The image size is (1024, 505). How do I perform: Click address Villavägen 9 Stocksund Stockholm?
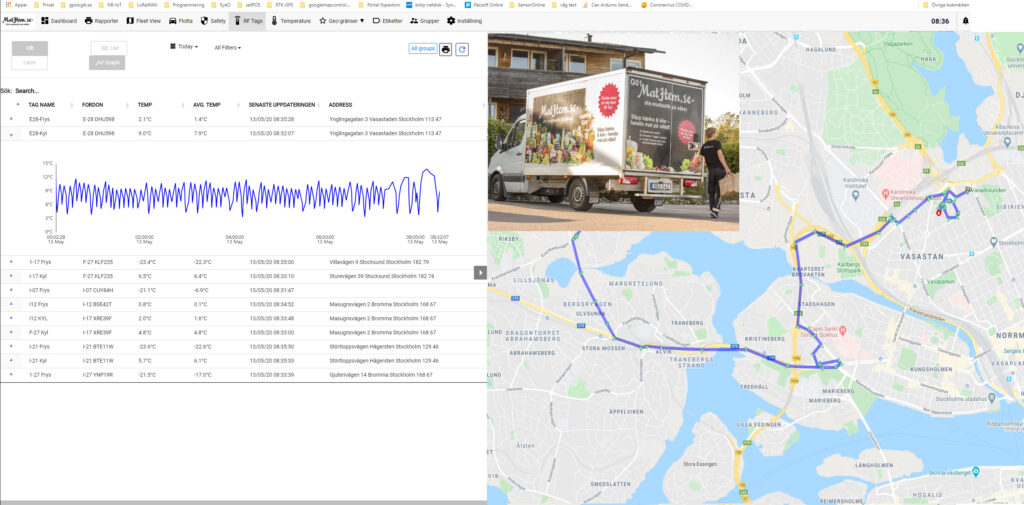click(379, 261)
